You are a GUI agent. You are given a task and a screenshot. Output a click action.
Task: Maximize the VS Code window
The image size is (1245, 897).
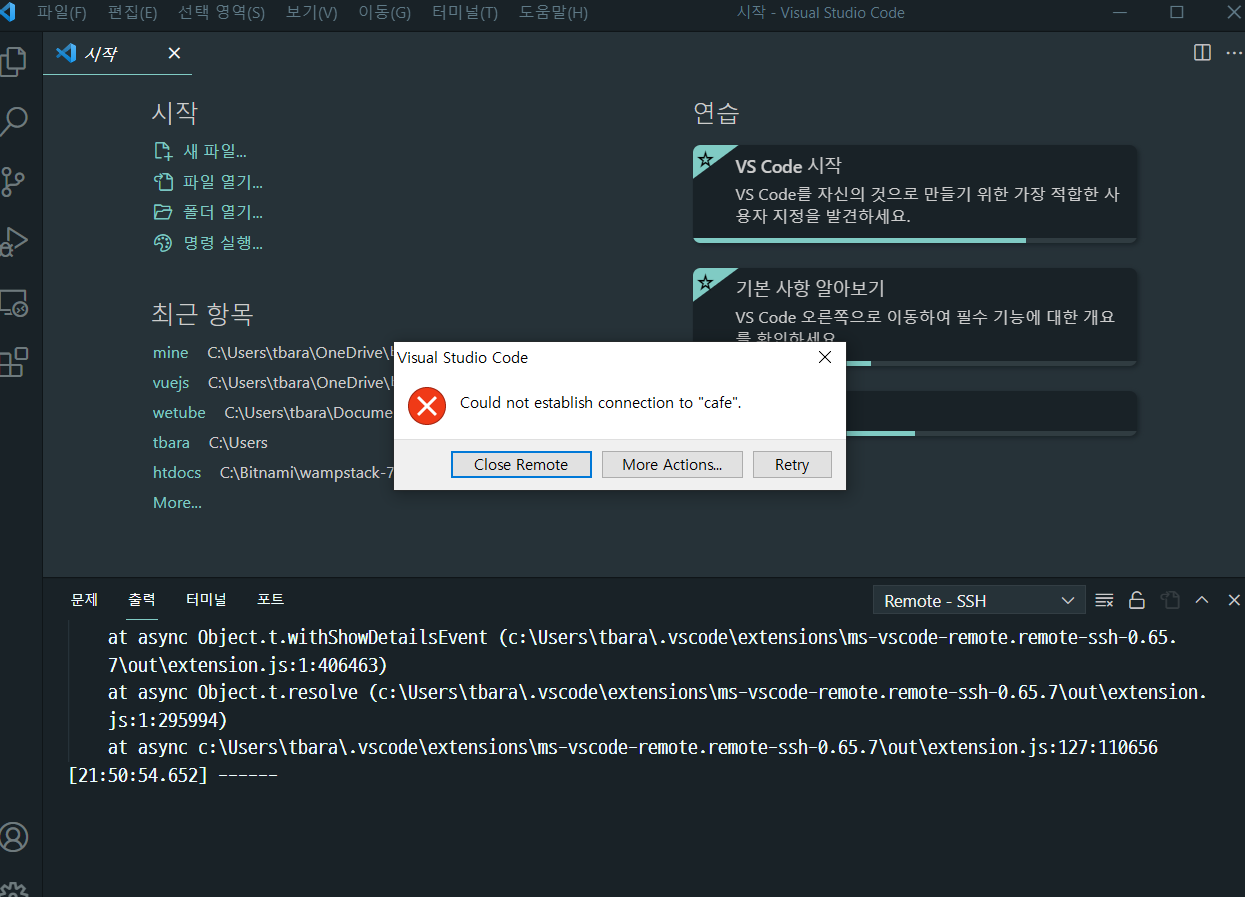pyautogui.click(x=1177, y=13)
